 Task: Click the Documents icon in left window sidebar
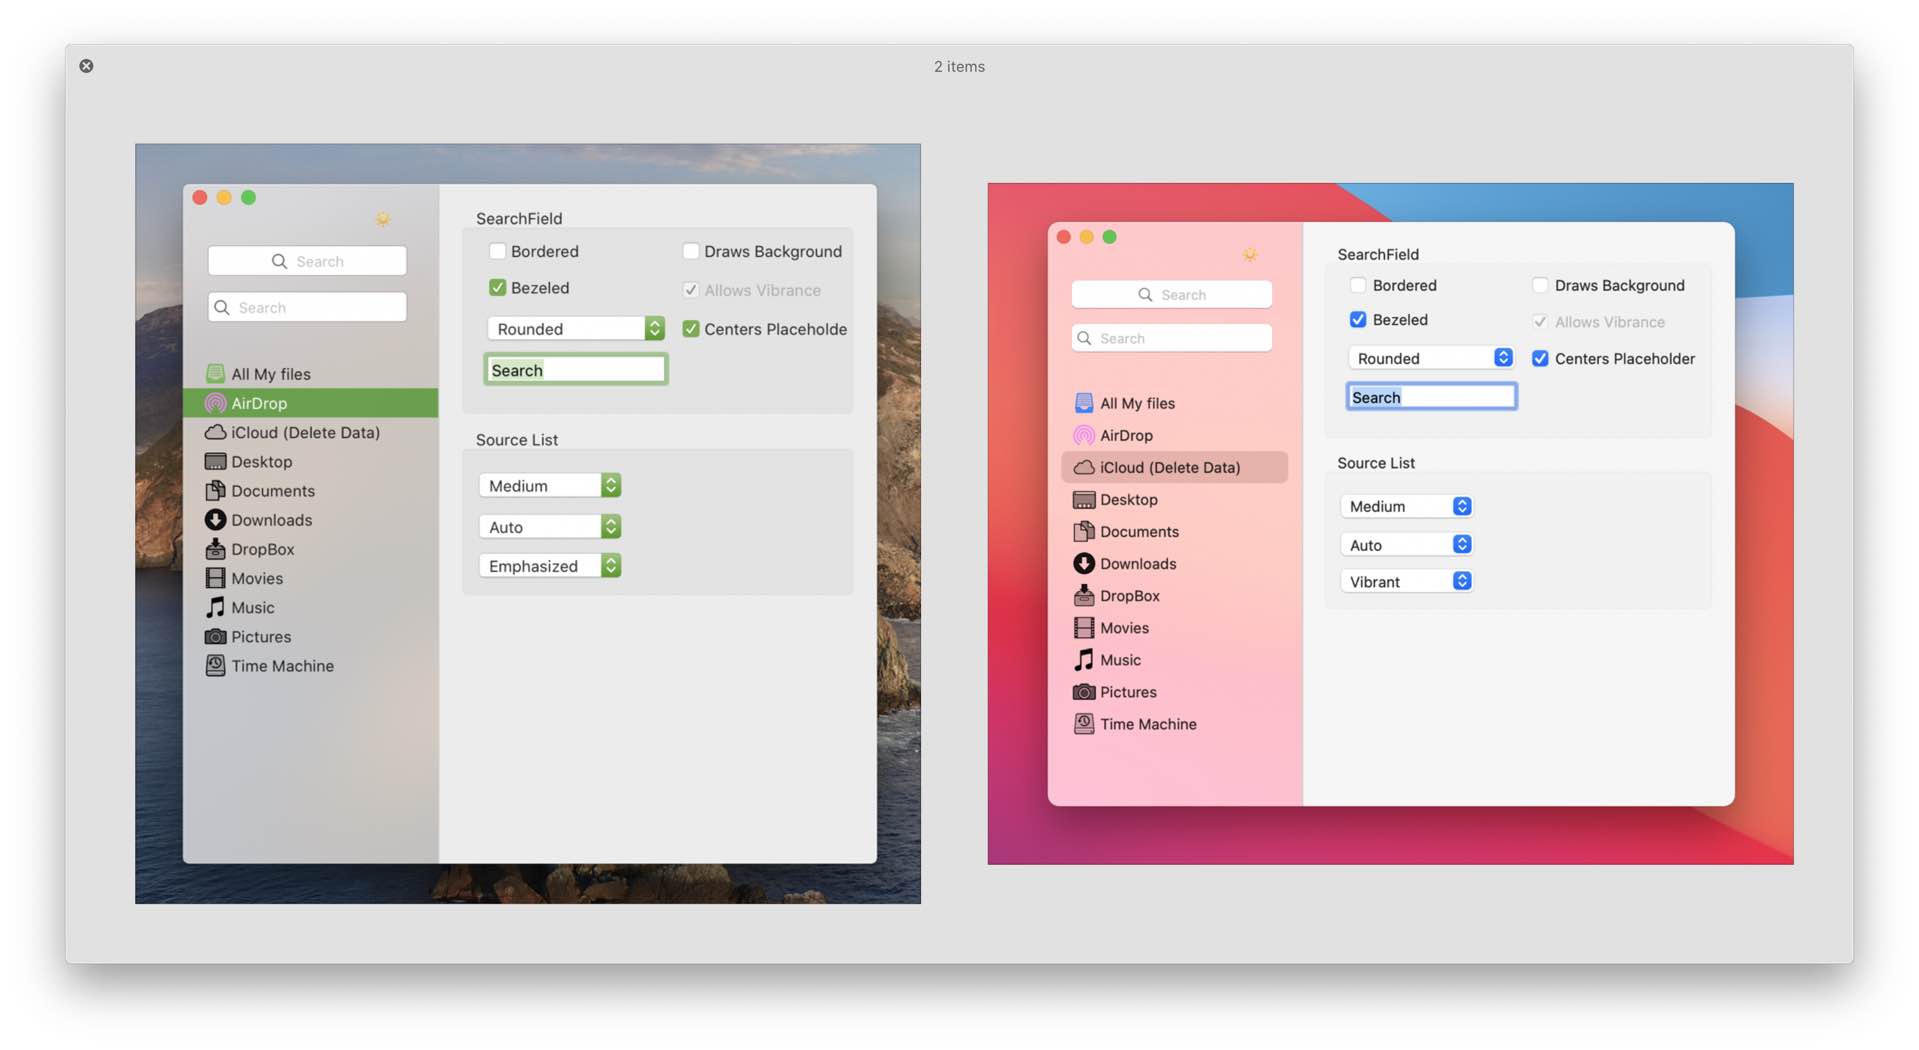pos(215,490)
